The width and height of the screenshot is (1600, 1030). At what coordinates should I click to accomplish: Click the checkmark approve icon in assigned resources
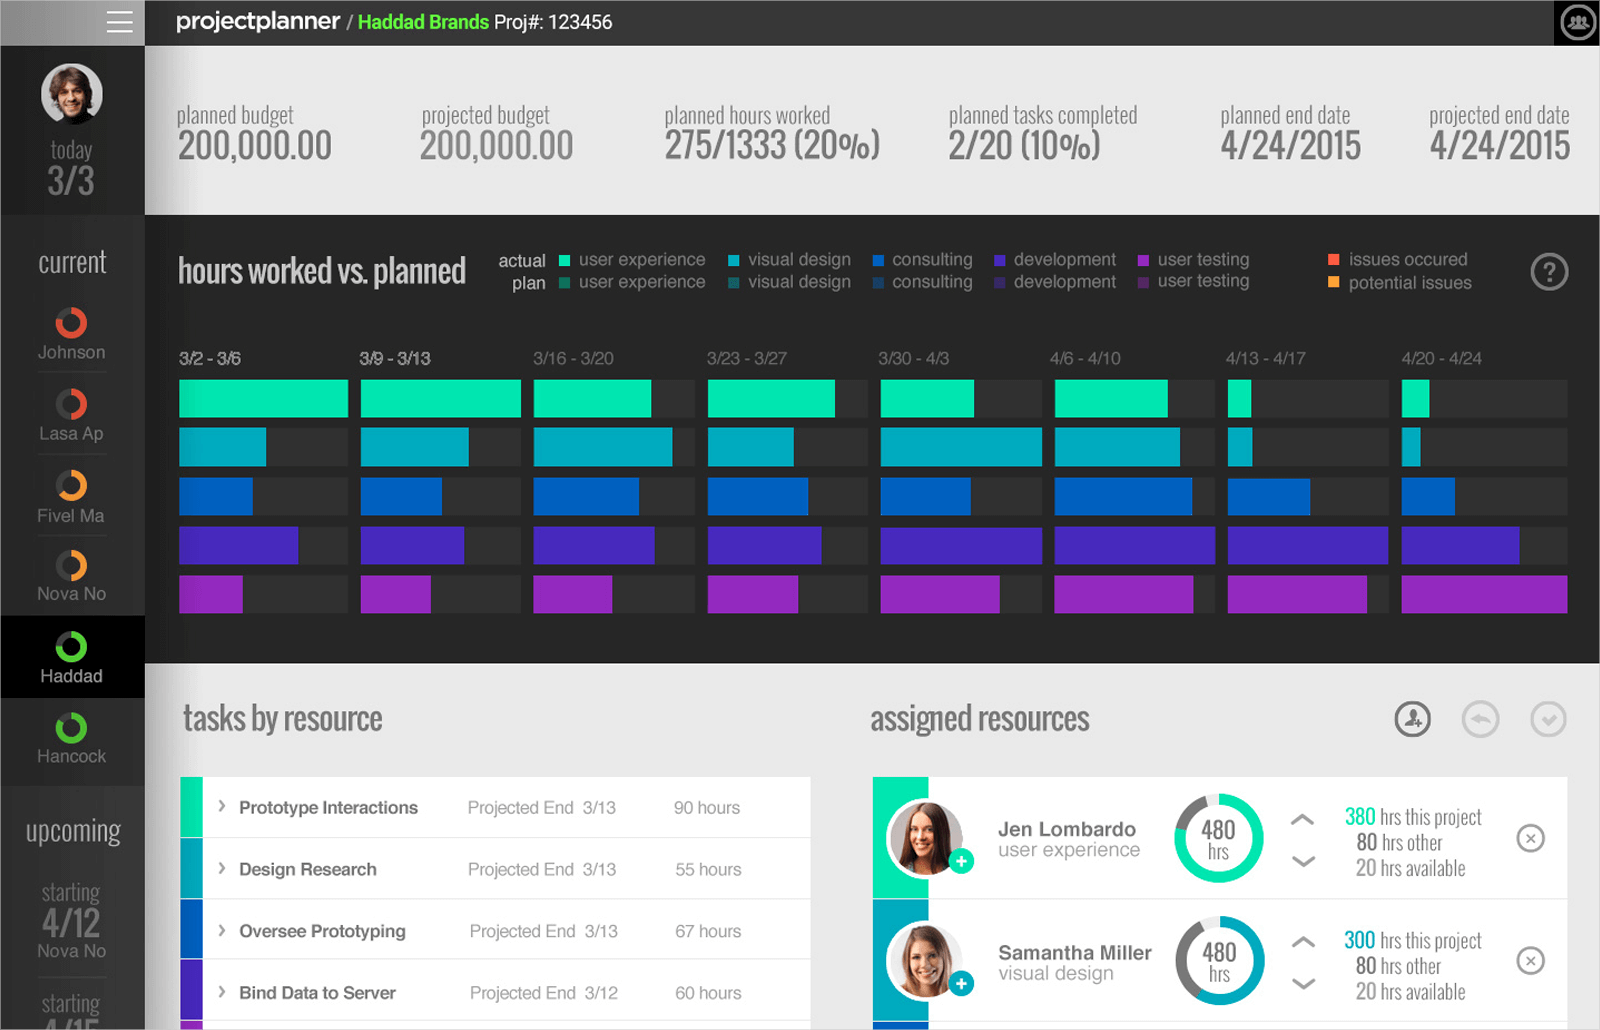(1548, 719)
